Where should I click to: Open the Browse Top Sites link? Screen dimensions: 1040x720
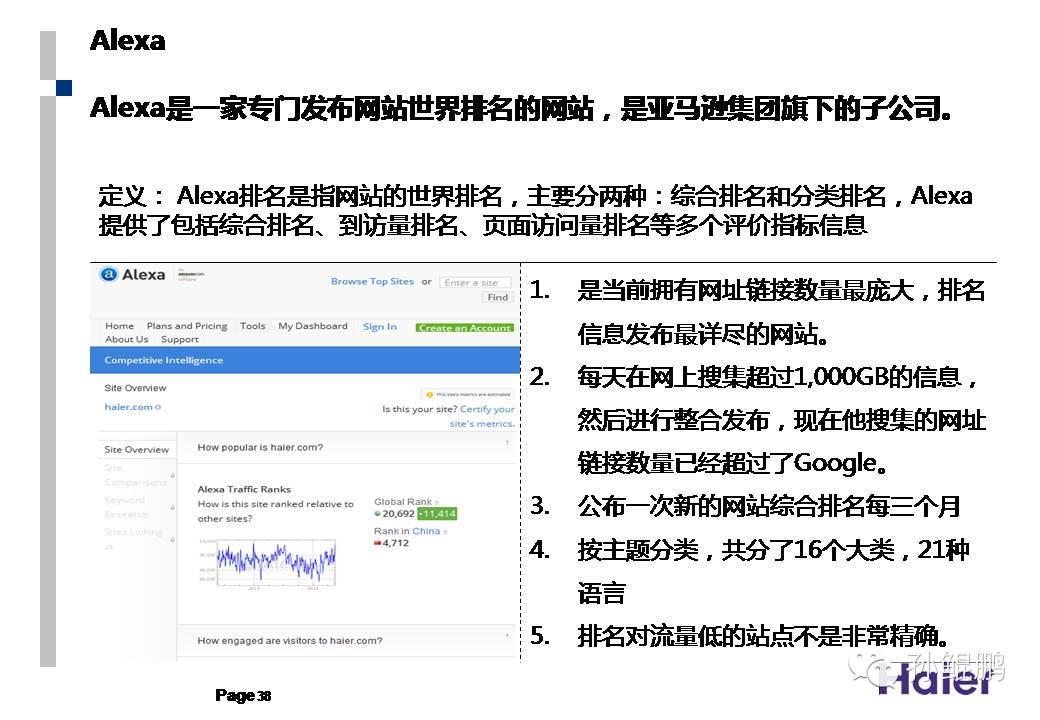pos(372,281)
